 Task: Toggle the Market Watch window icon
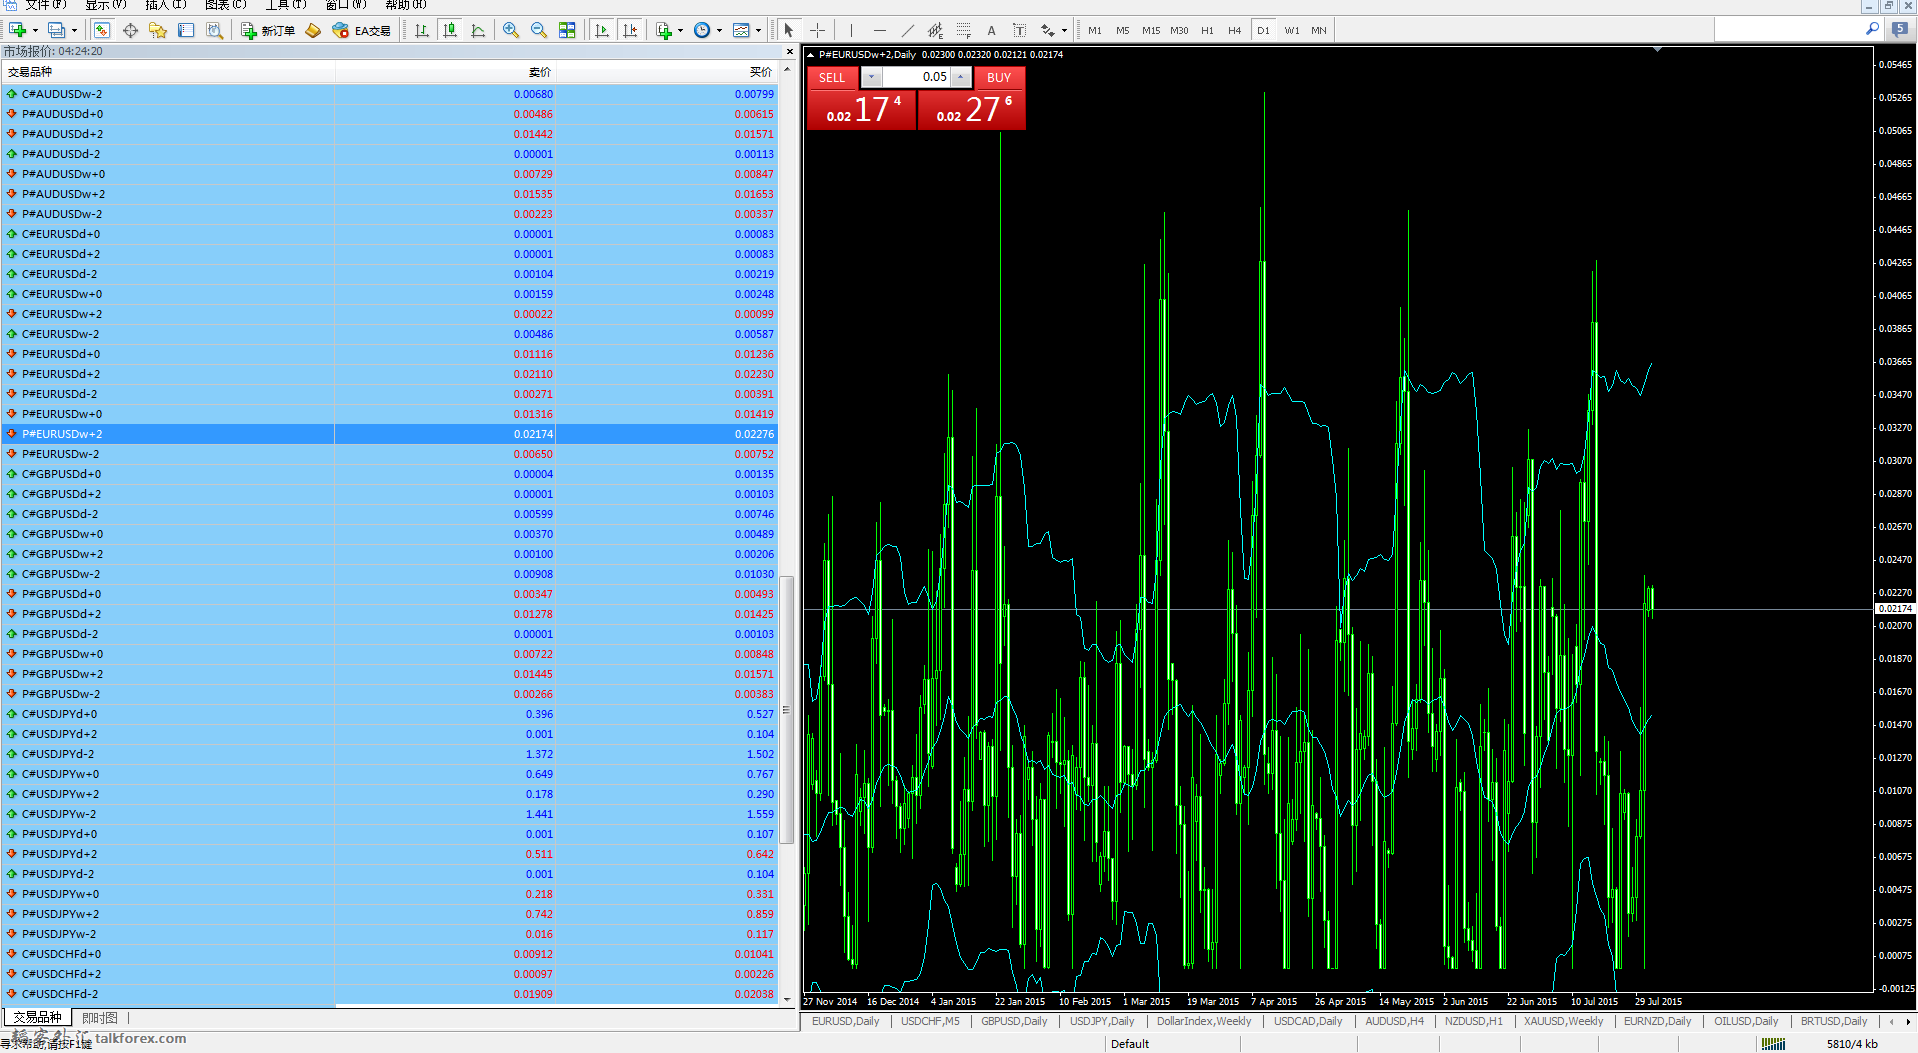pos(102,30)
